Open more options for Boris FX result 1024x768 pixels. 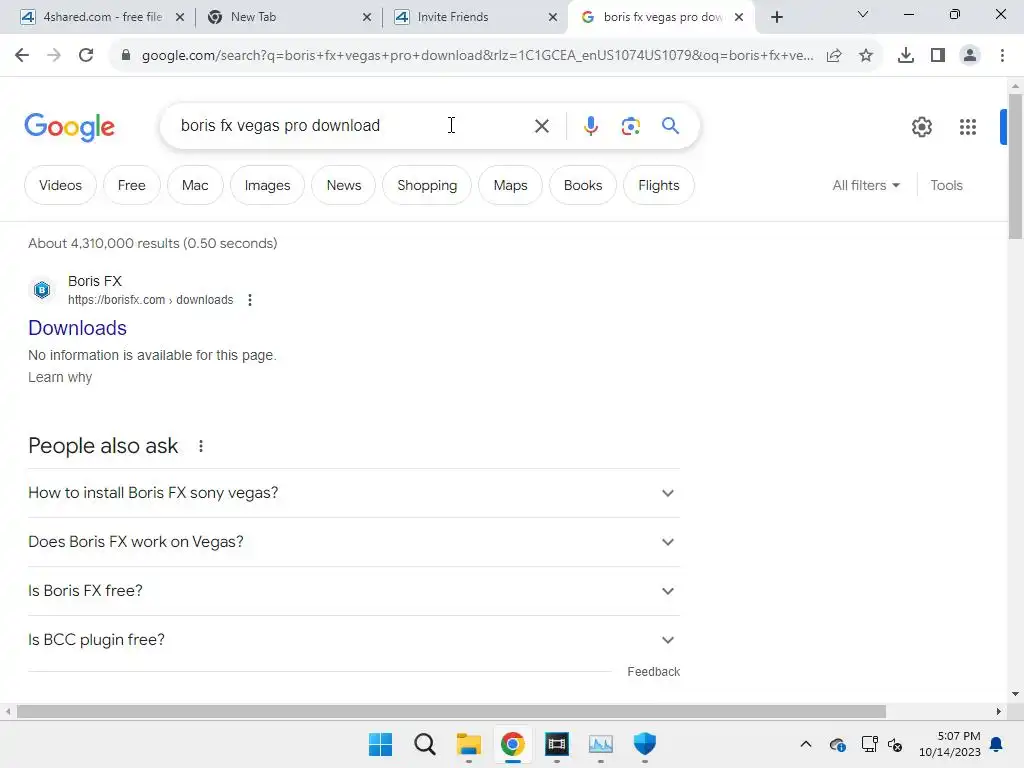(x=249, y=300)
